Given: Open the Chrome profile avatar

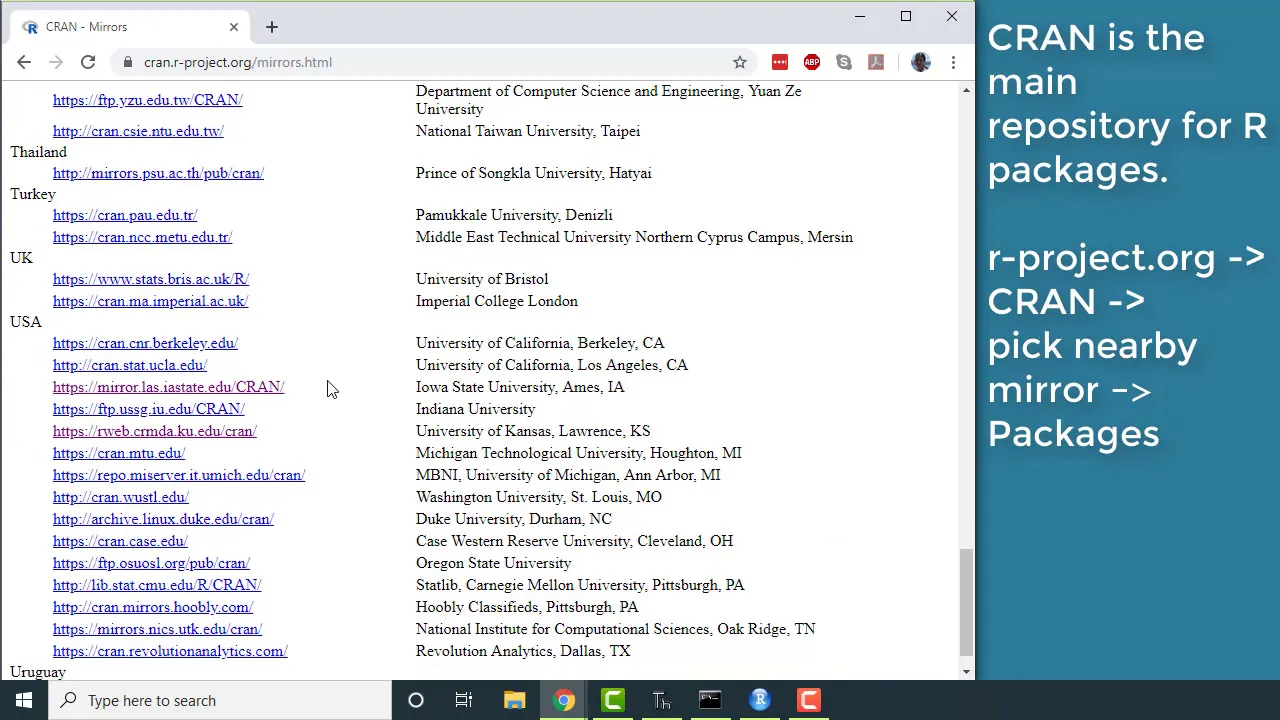Looking at the screenshot, I should pos(921,62).
